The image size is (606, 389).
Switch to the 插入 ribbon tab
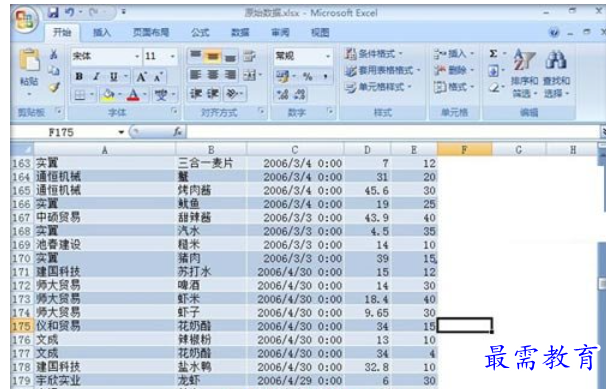pos(102,32)
